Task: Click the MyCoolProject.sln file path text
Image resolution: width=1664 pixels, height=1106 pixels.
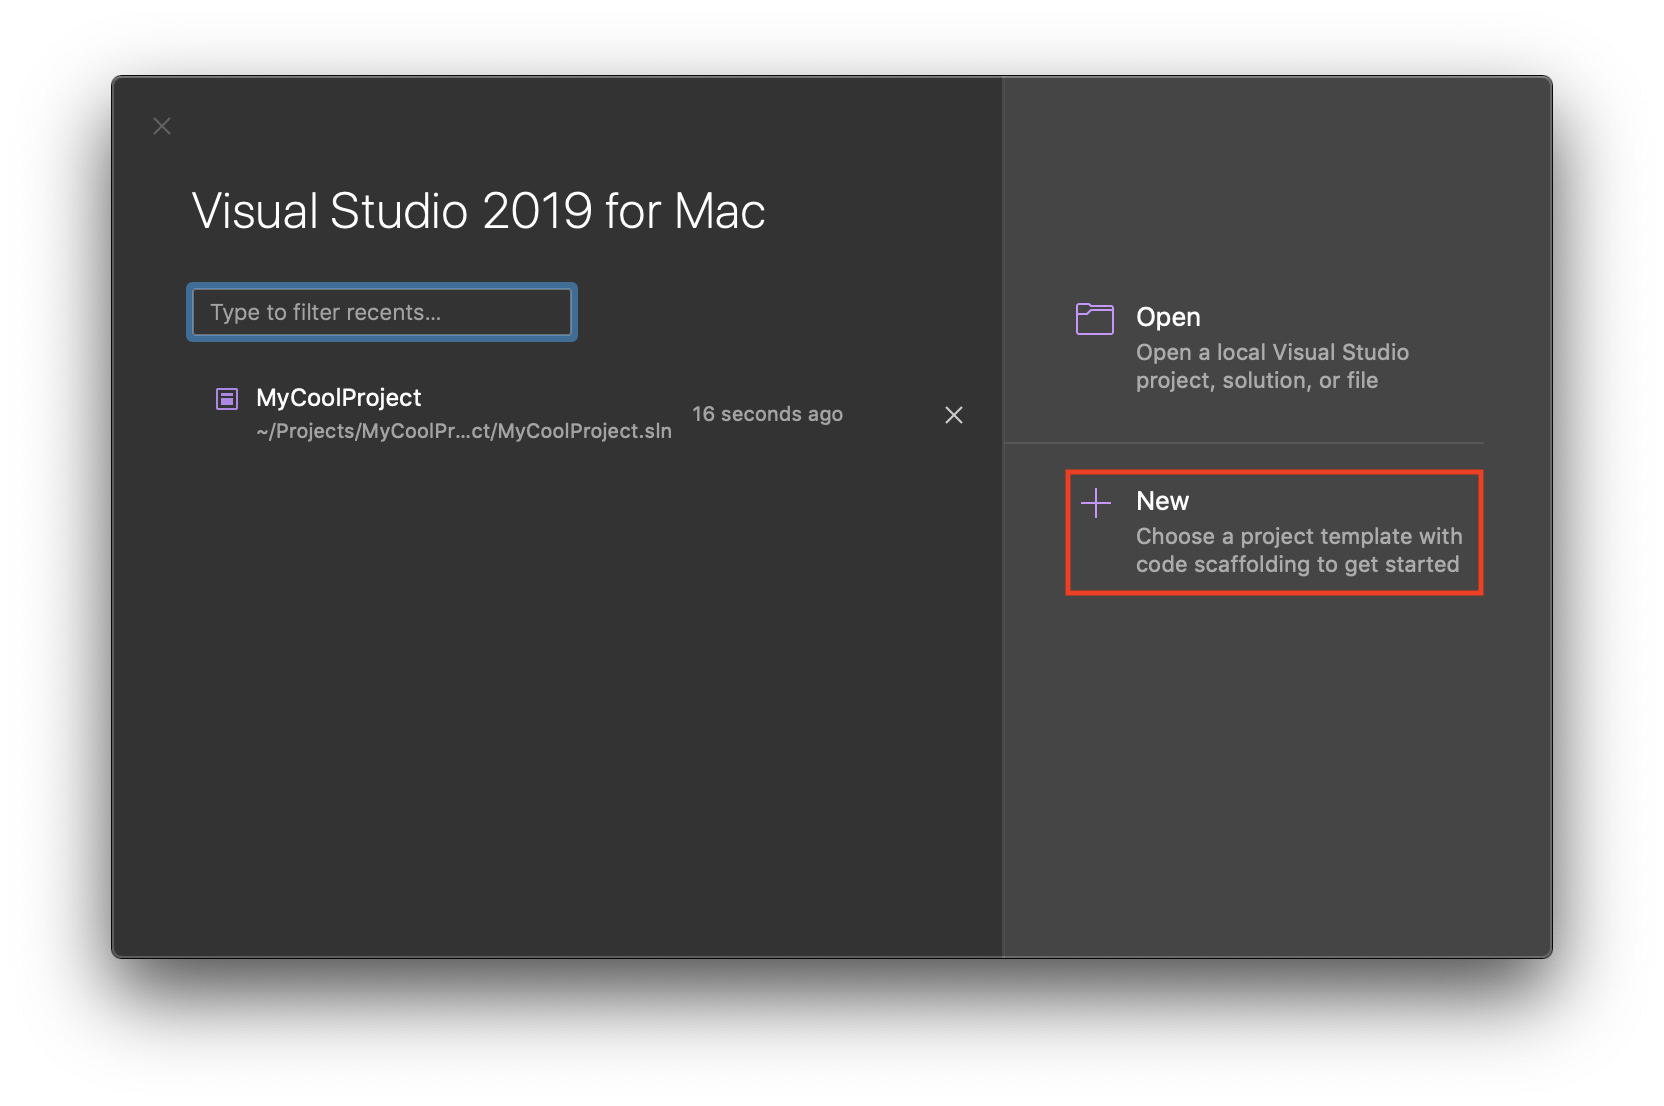Action: [x=462, y=431]
